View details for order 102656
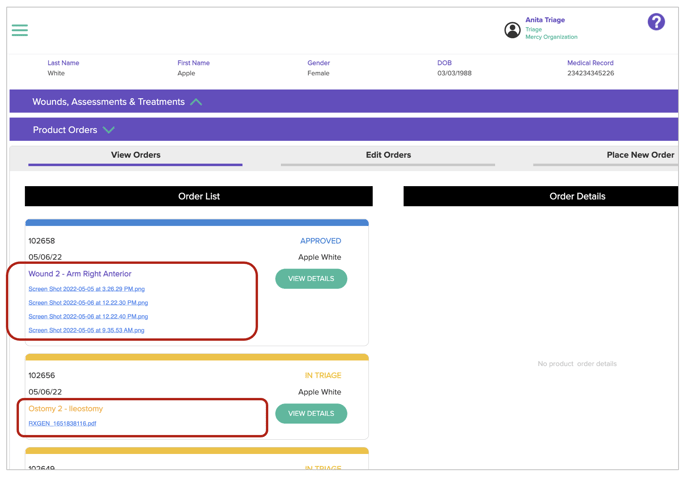The width and height of the screenshot is (688, 478). (x=311, y=413)
